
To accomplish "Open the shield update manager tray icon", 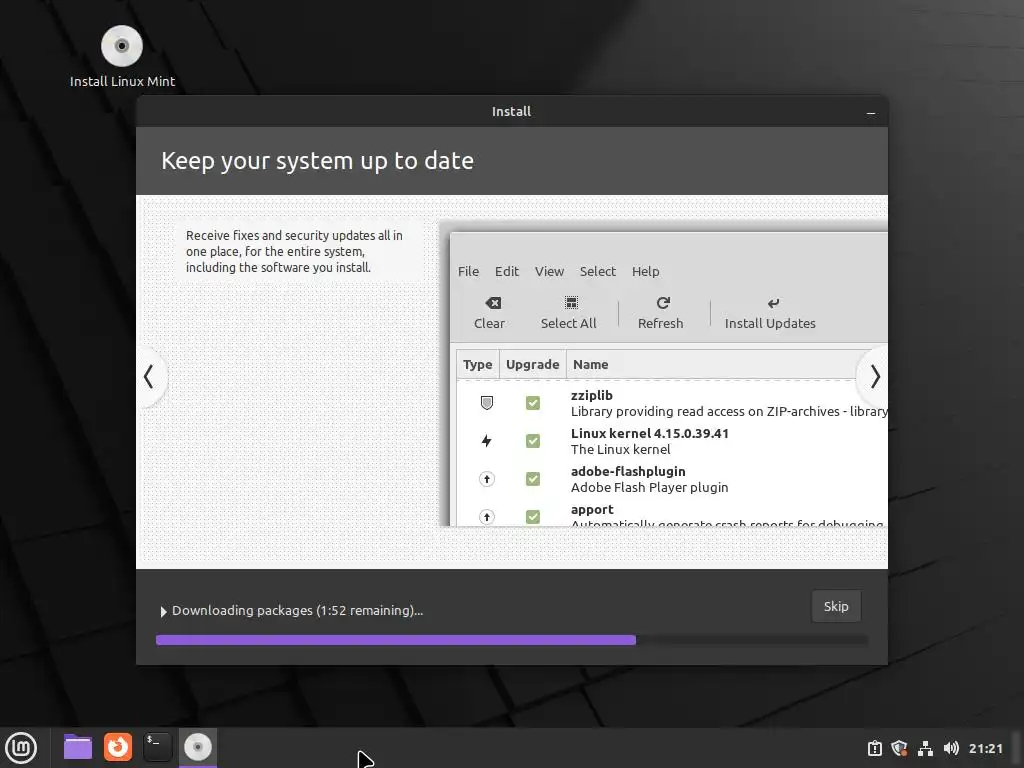I will (x=899, y=748).
